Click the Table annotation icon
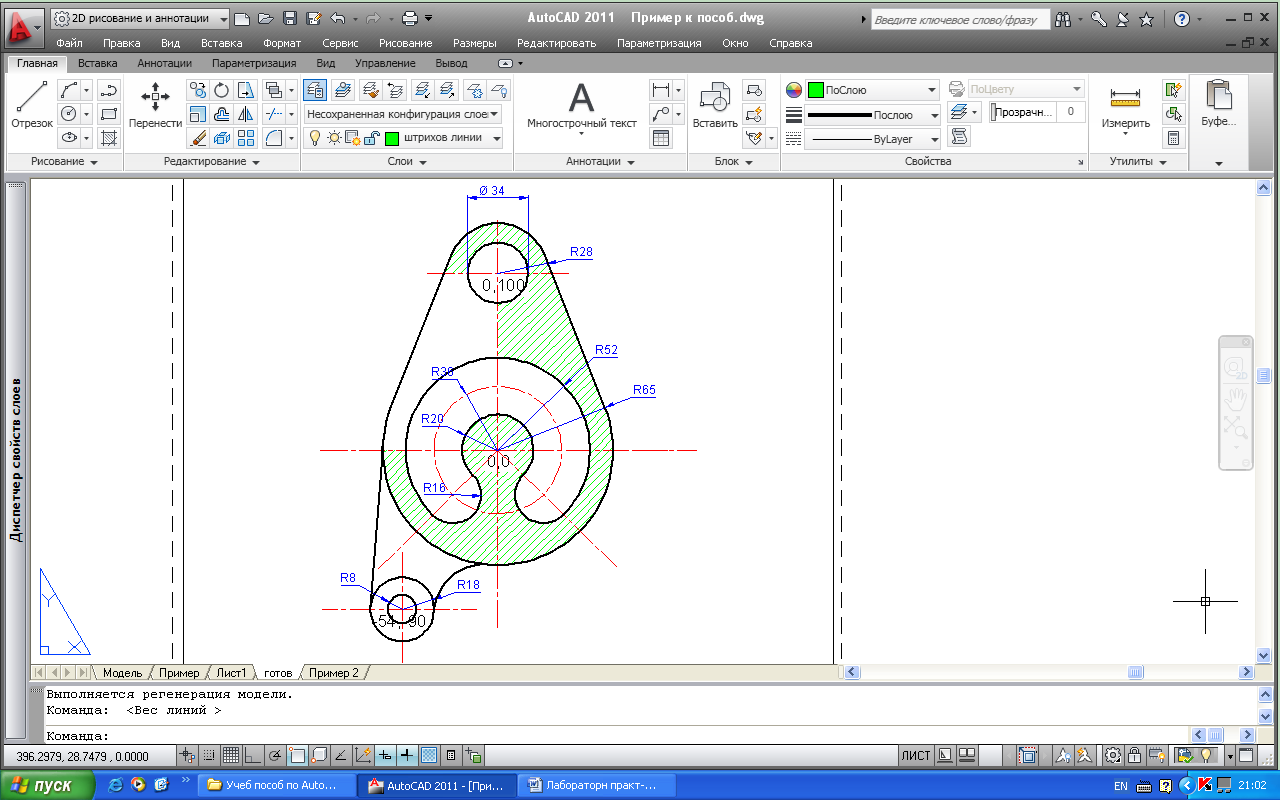 tap(661, 138)
